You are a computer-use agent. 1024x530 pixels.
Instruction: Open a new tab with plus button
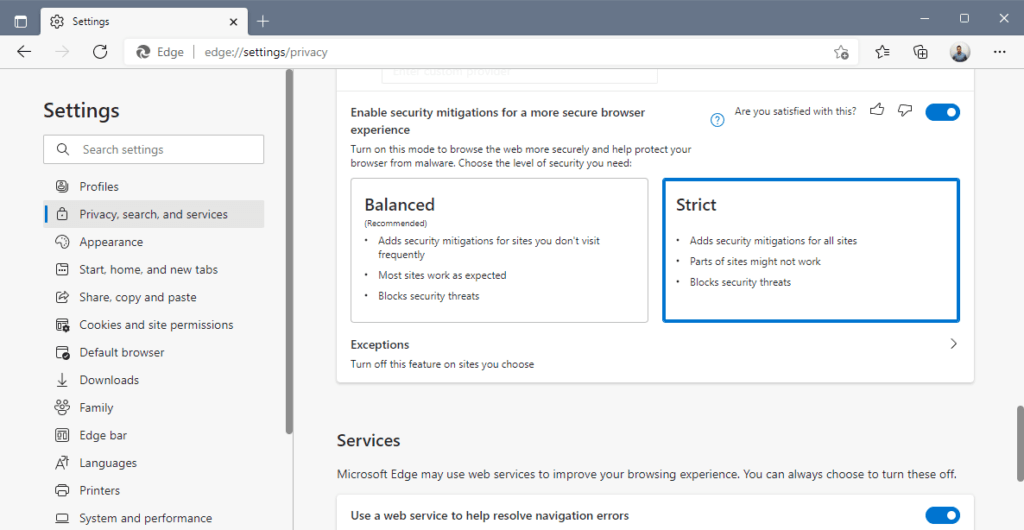263,22
